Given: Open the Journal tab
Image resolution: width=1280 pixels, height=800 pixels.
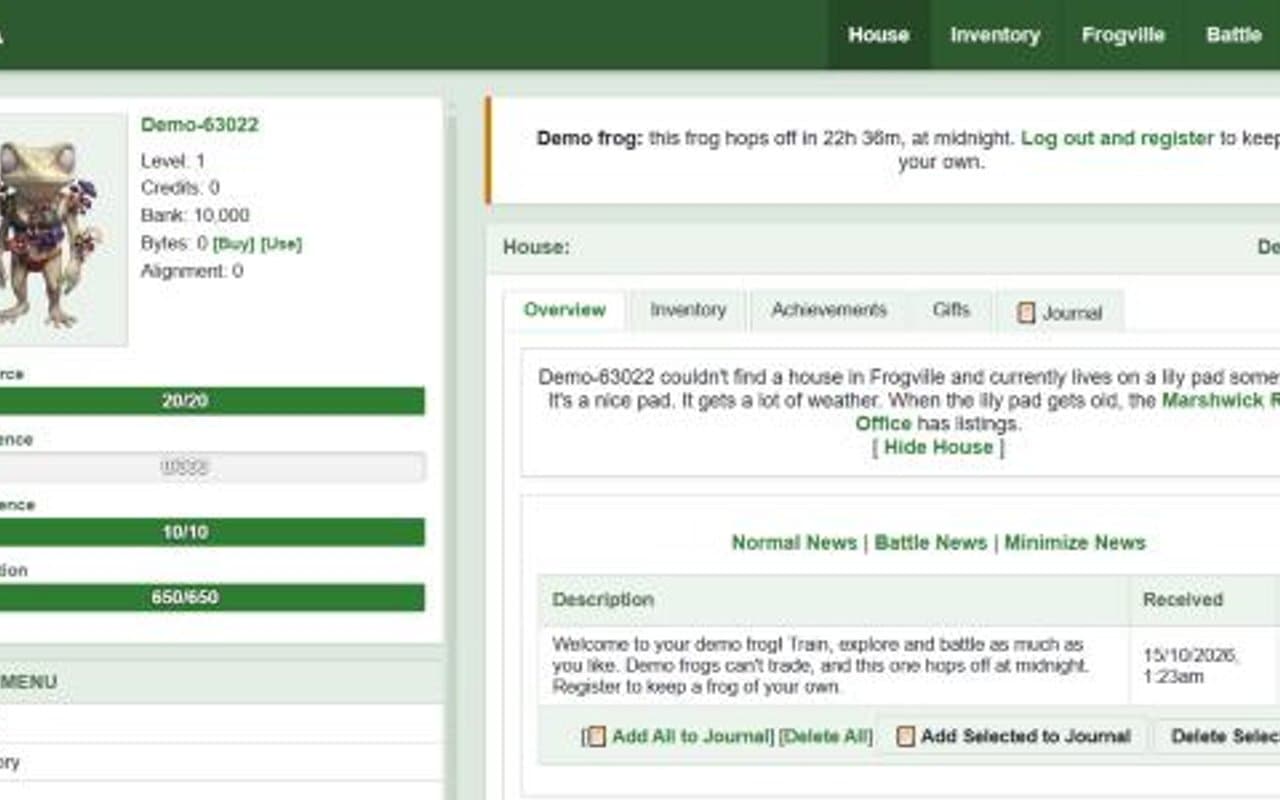Looking at the screenshot, I should [x=1060, y=312].
